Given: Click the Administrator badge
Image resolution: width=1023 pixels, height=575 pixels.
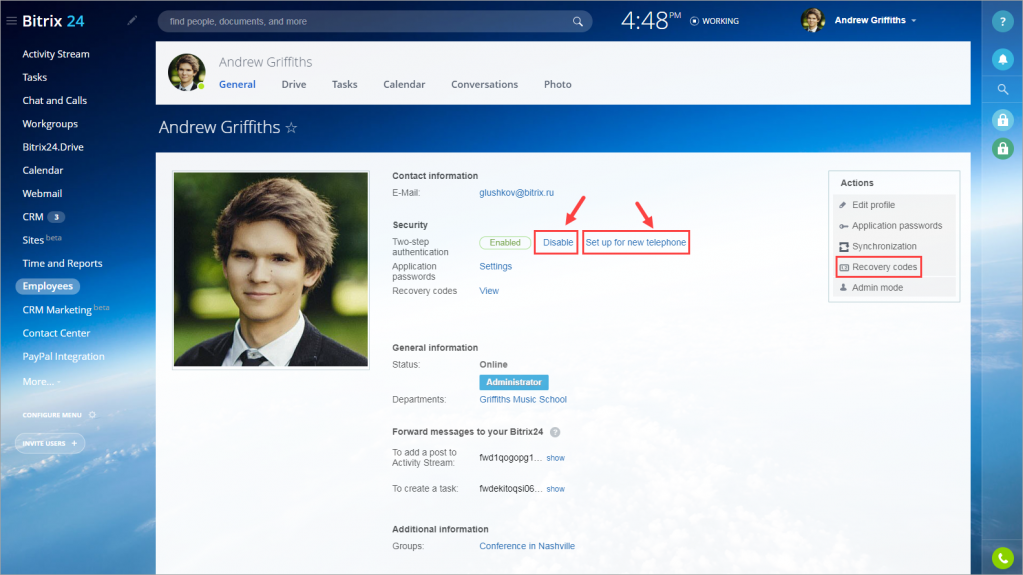Looking at the screenshot, I should pos(513,382).
